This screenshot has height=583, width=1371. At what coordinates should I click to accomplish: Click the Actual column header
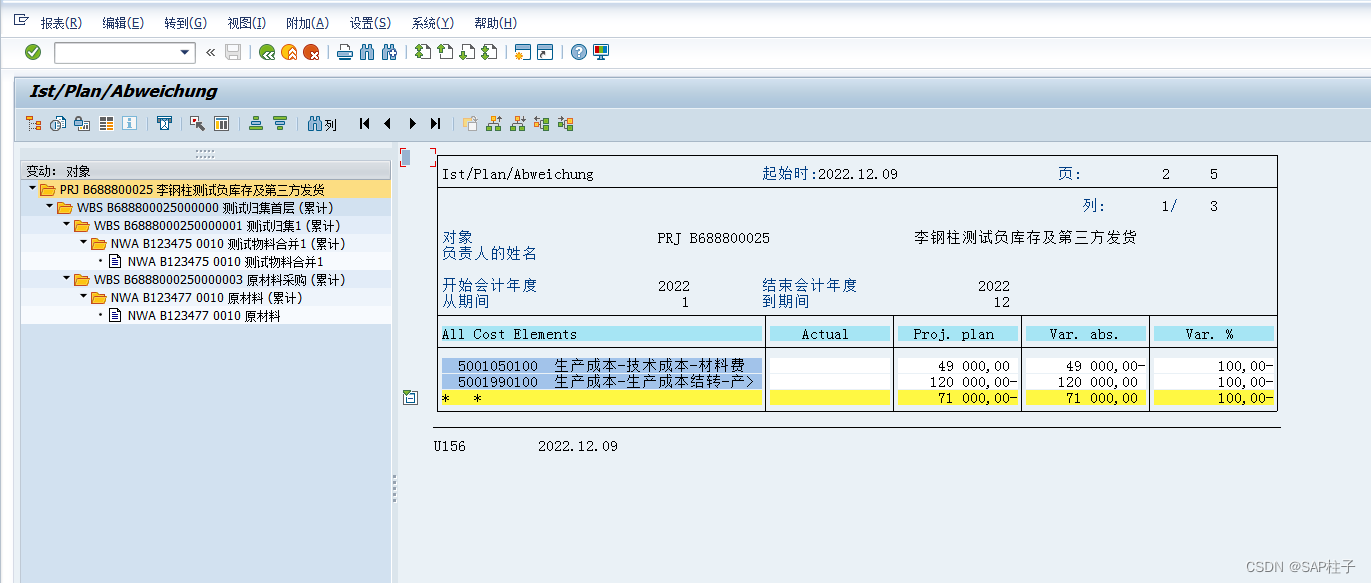[829, 334]
